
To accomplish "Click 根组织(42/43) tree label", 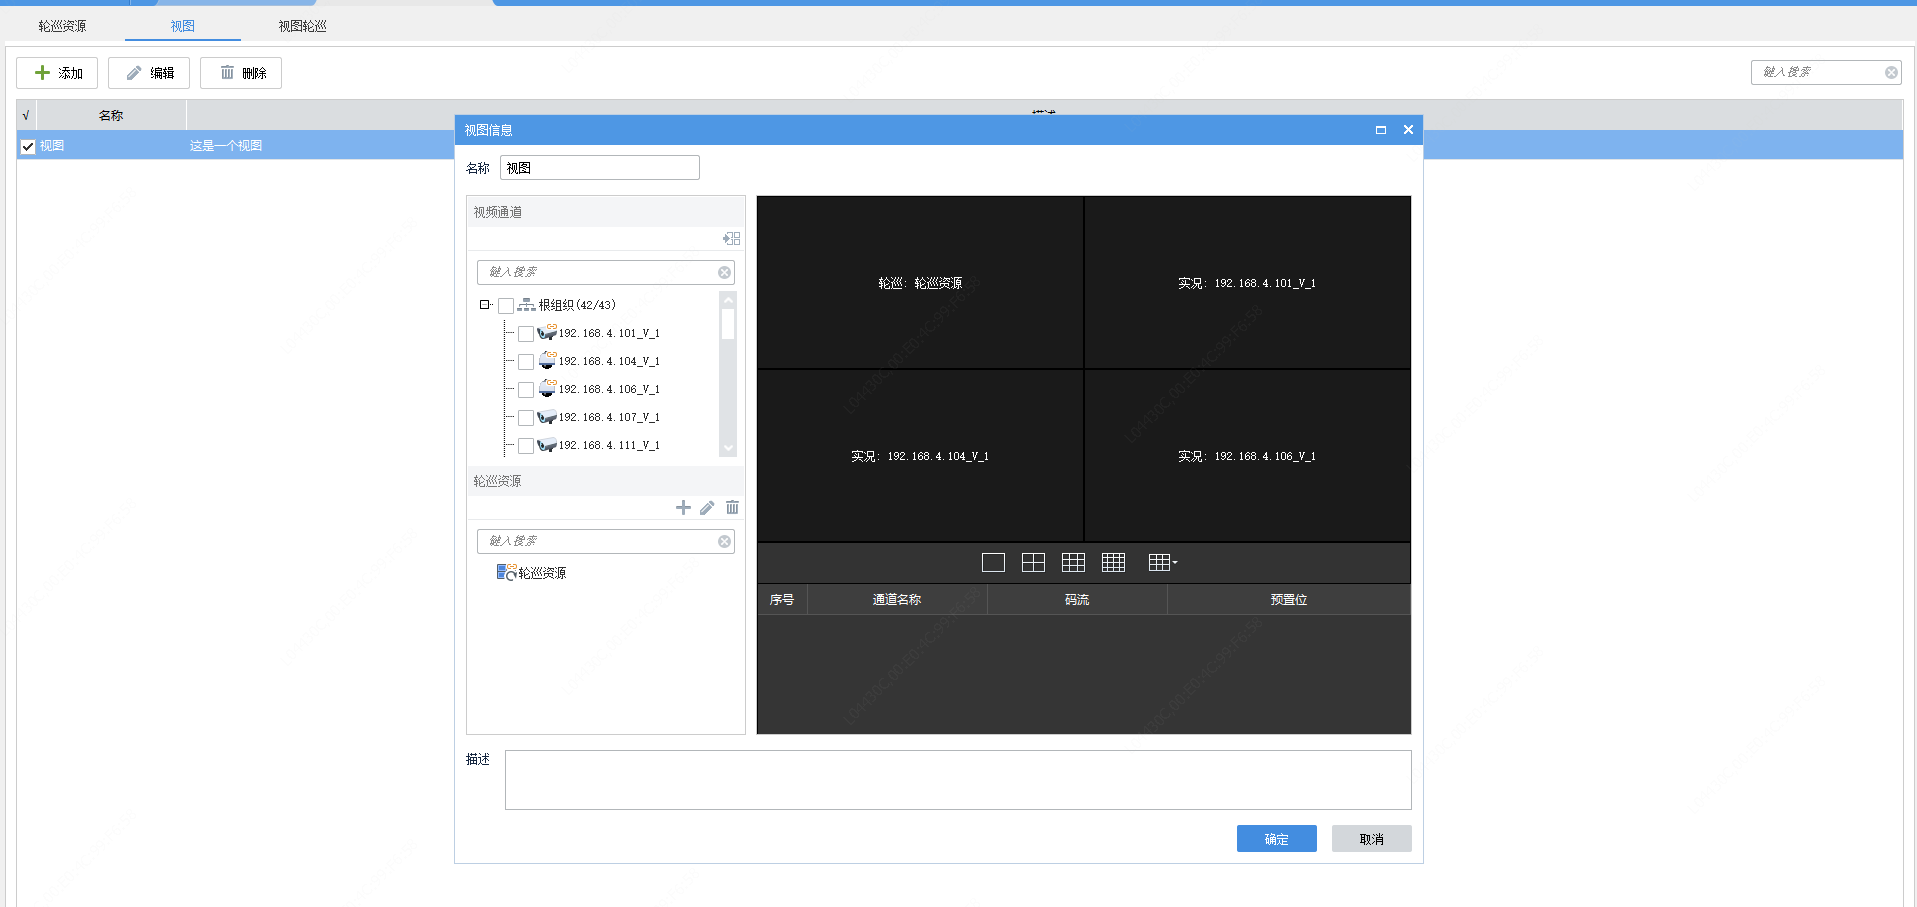I will [577, 305].
